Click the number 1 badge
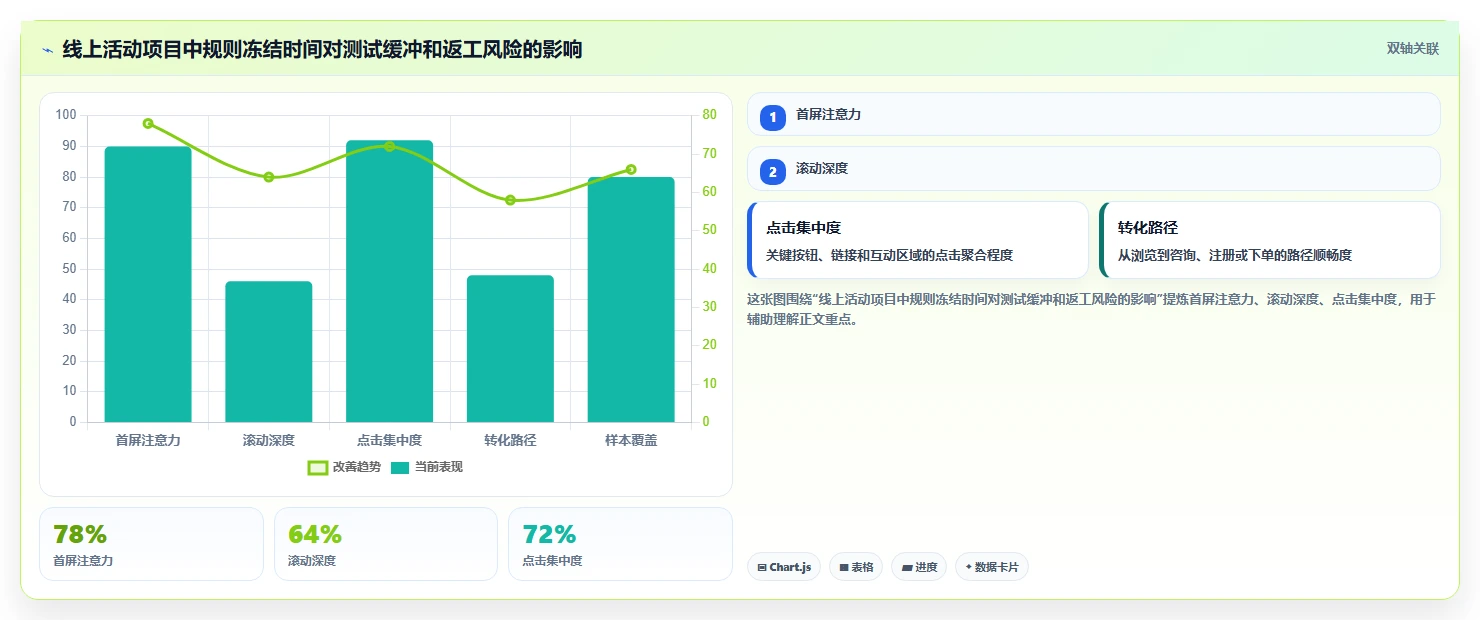This screenshot has width=1480, height=620. 773,118
